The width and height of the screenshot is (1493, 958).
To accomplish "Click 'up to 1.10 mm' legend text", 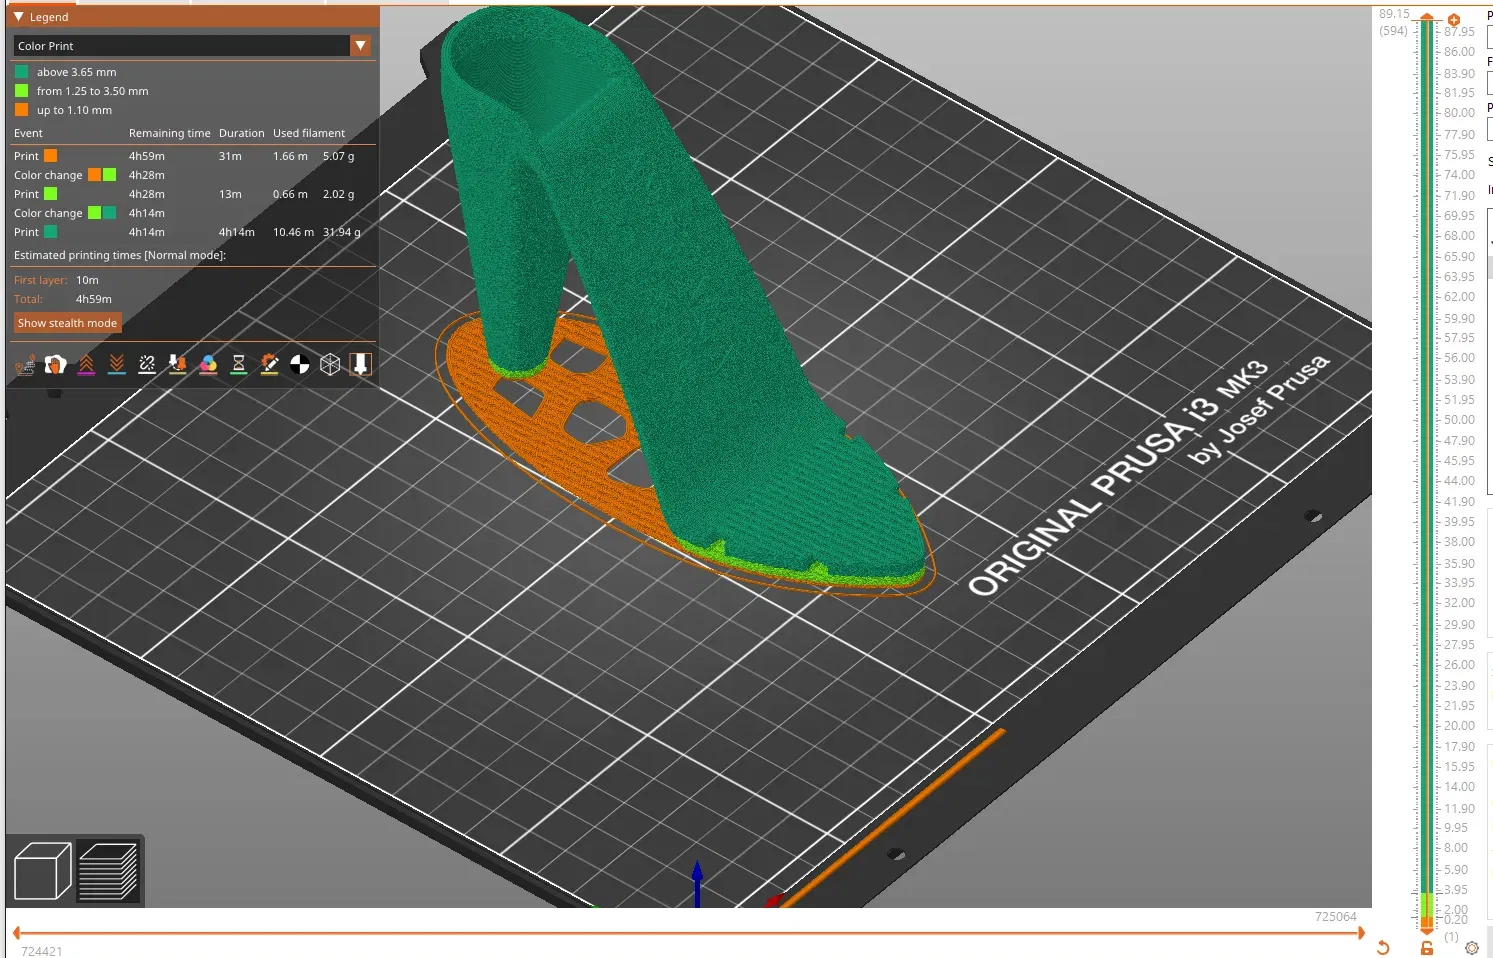I will [x=75, y=110].
